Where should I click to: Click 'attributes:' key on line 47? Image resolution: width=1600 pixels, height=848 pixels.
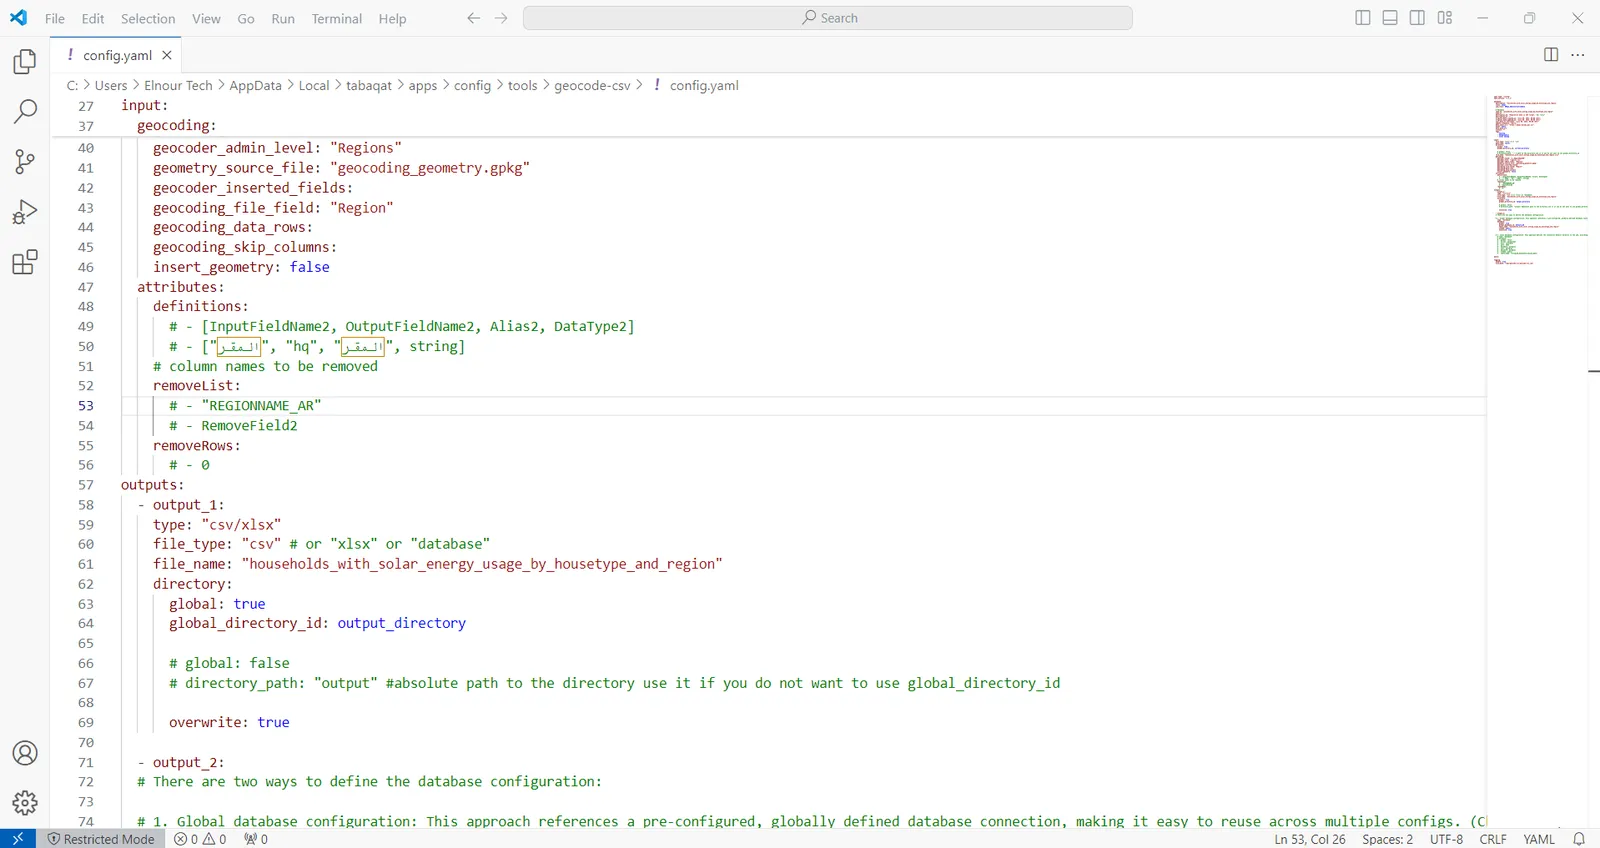pos(181,287)
